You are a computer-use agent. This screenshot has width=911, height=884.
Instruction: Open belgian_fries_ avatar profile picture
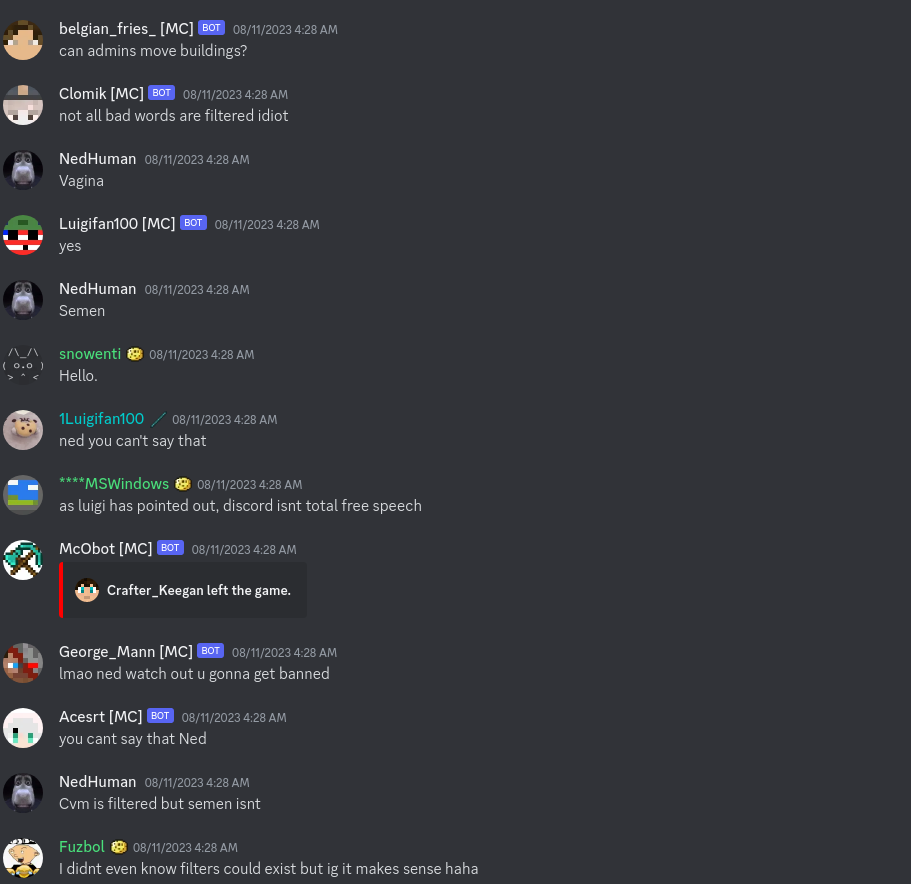pyautogui.click(x=23, y=40)
